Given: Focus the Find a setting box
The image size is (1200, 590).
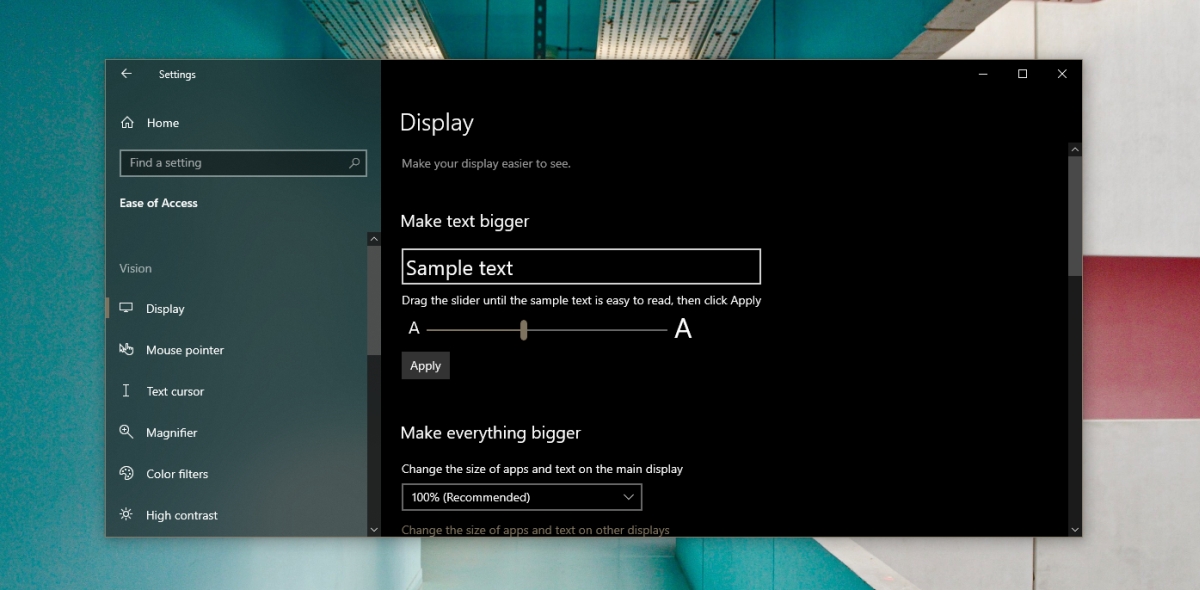Looking at the screenshot, I should (x=243, y=163).
